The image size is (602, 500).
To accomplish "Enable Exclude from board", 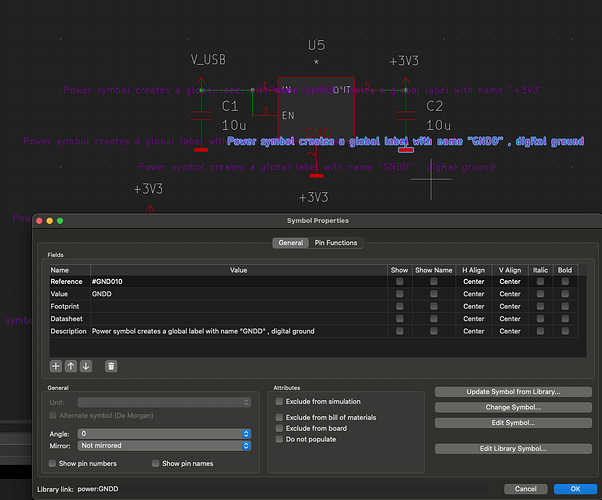I will [x=280, y=428].
